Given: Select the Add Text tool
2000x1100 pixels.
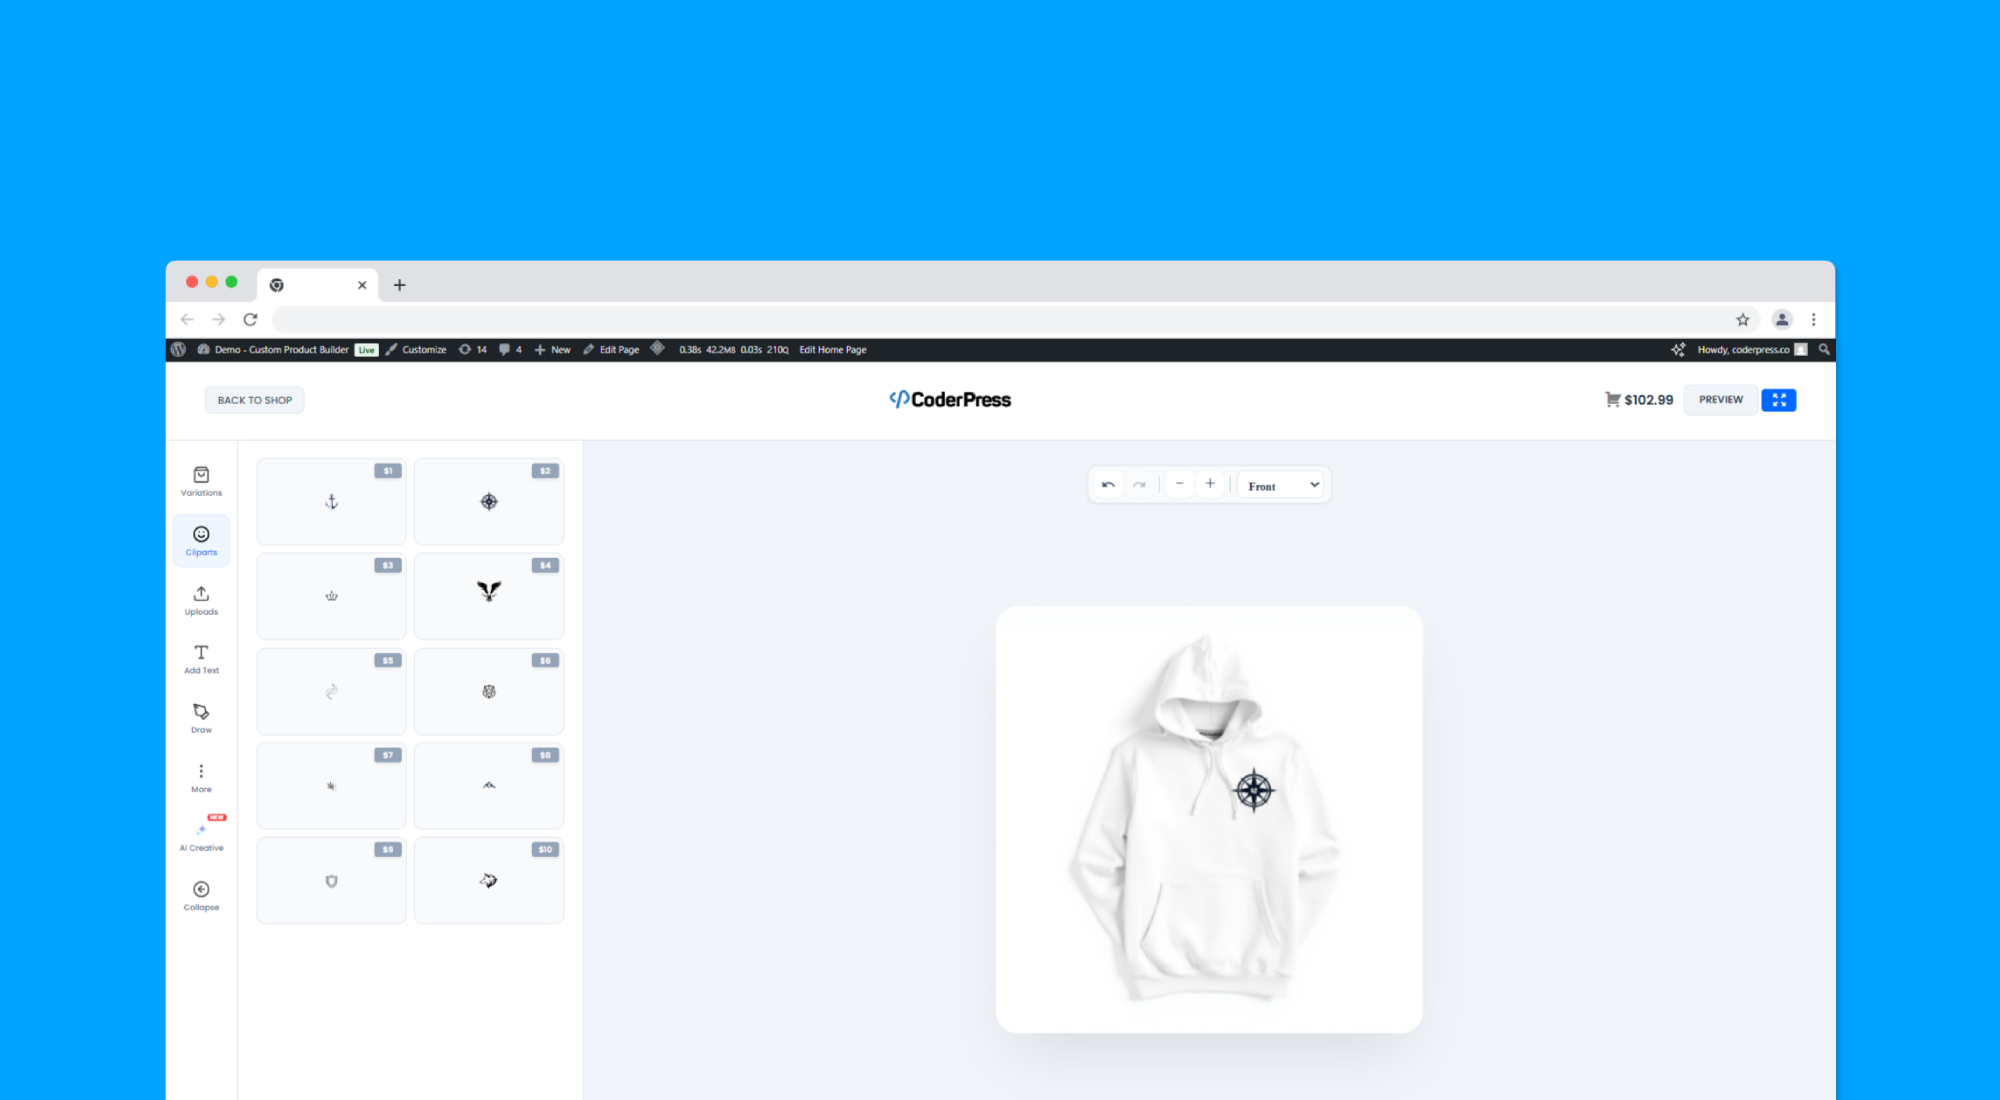Looking at the screenshot, I should coord(201,659).
